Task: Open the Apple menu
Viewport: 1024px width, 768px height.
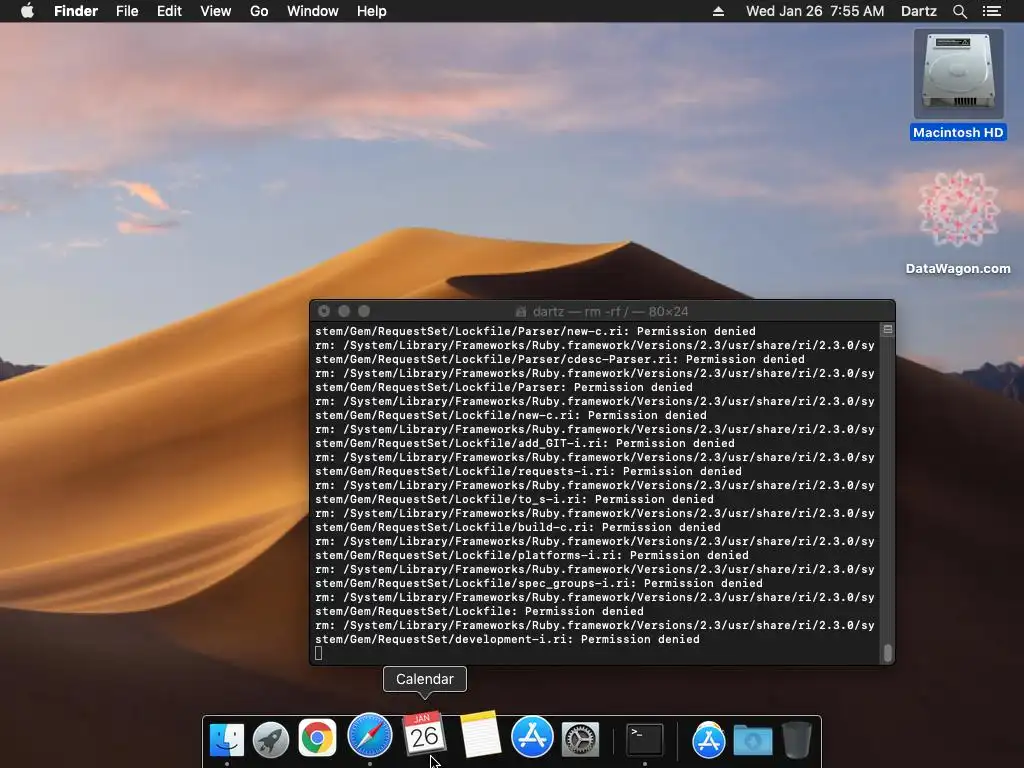Action: pos(27,11)
